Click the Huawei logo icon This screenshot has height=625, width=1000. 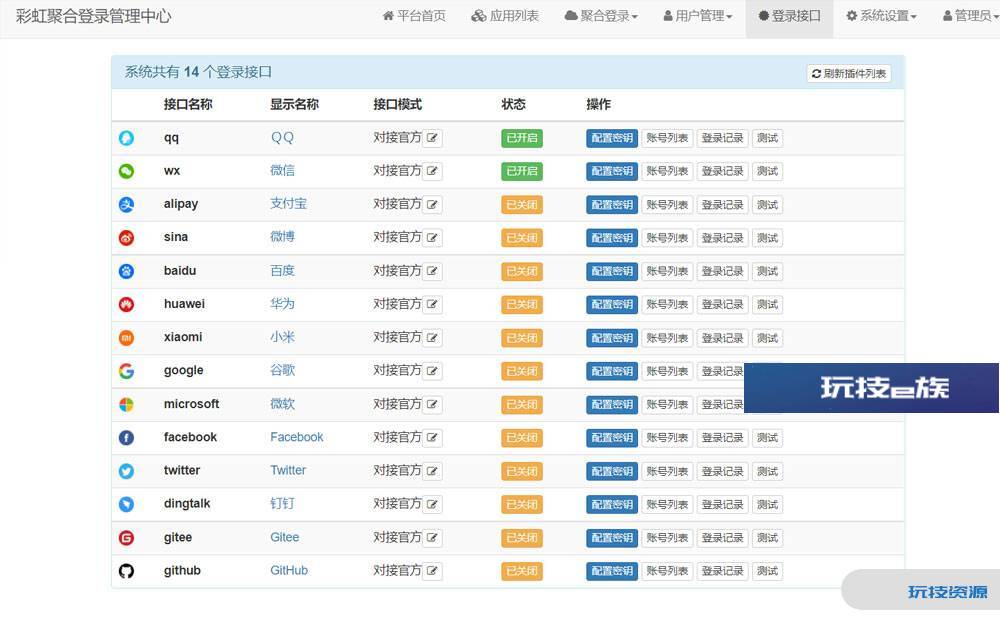pyautogui.click(x=126, y=304)
